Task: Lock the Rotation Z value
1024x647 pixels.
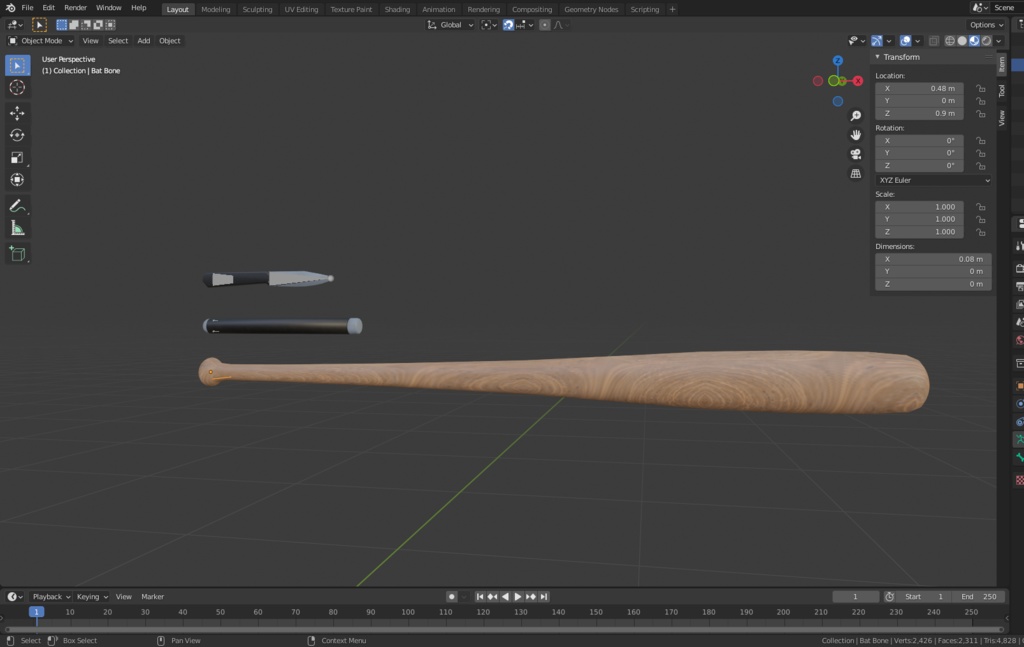Action: 981,166
